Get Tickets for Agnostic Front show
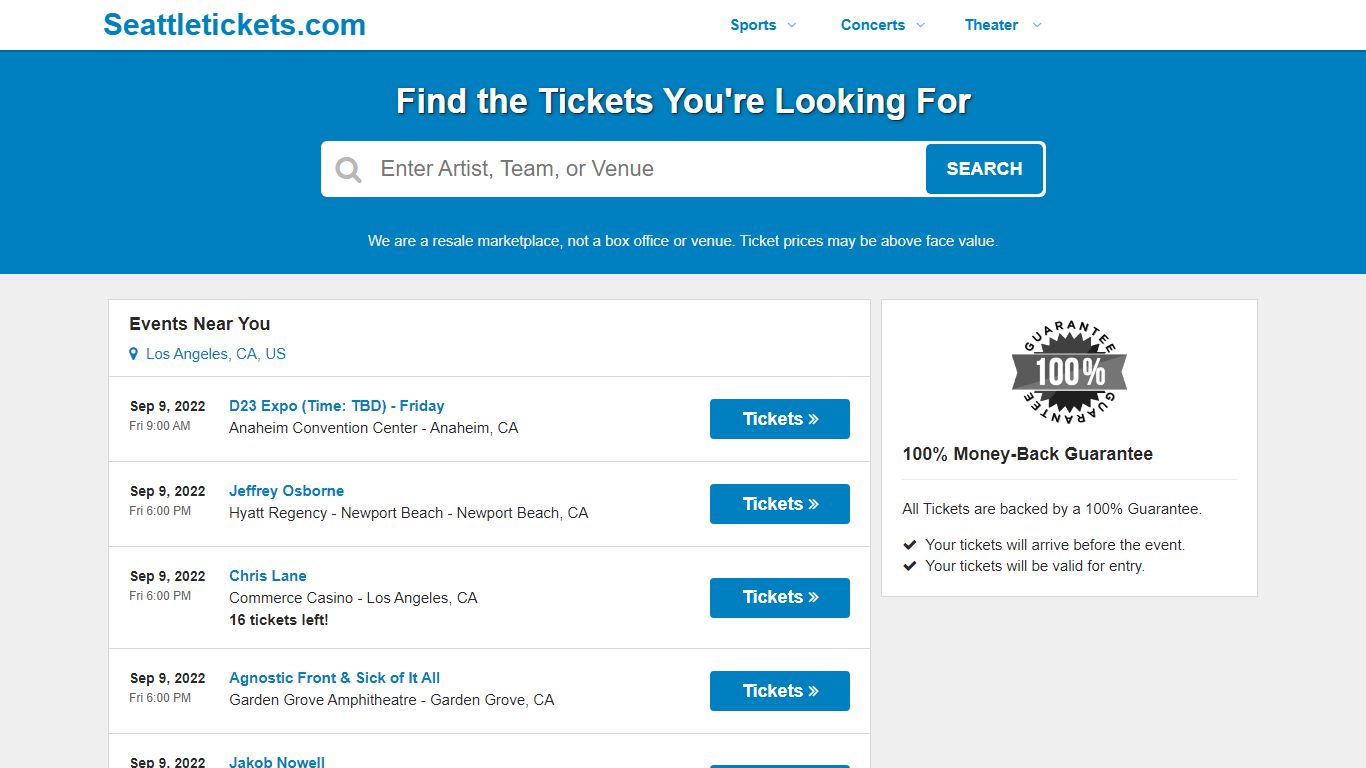Screen dimensions: 1366x768 [780, 691]
